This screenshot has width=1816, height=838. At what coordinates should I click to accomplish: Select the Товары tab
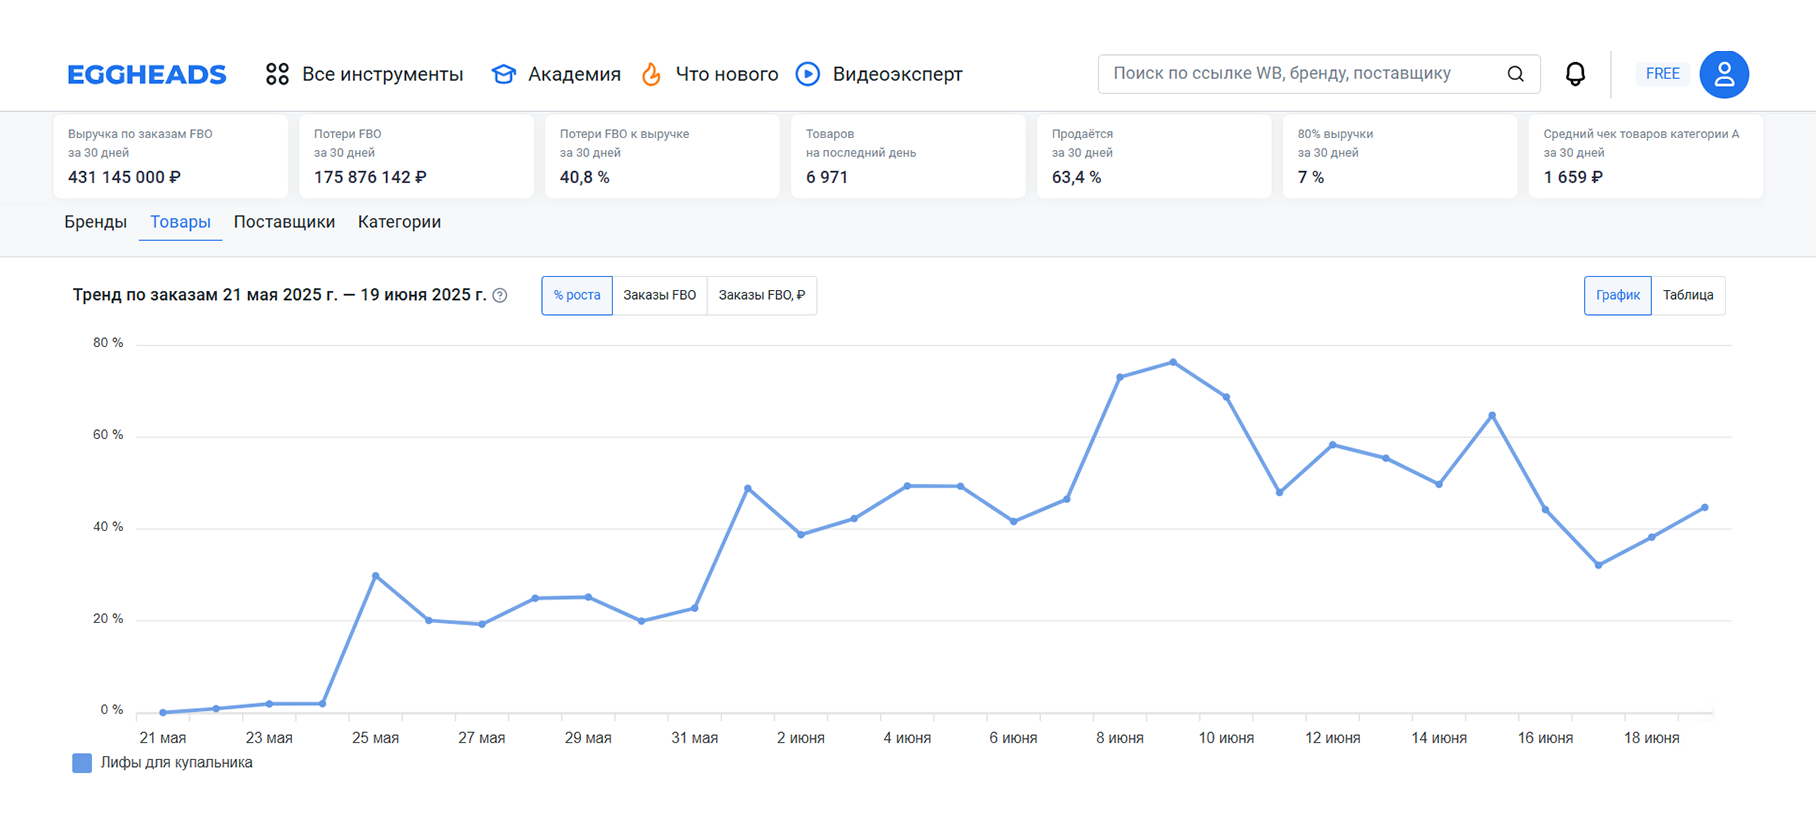point(180,222)
